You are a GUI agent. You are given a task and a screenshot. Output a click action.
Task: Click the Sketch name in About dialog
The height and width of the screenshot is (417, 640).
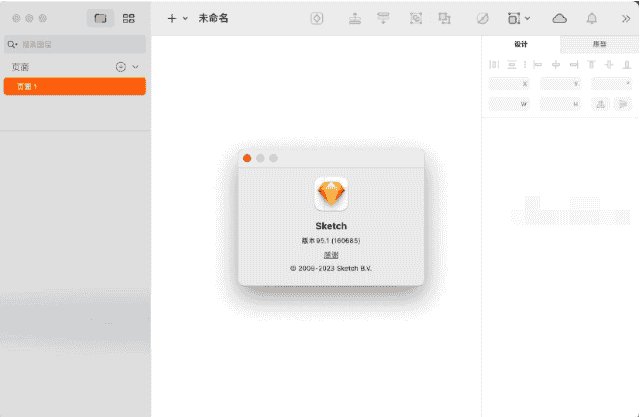331,226
